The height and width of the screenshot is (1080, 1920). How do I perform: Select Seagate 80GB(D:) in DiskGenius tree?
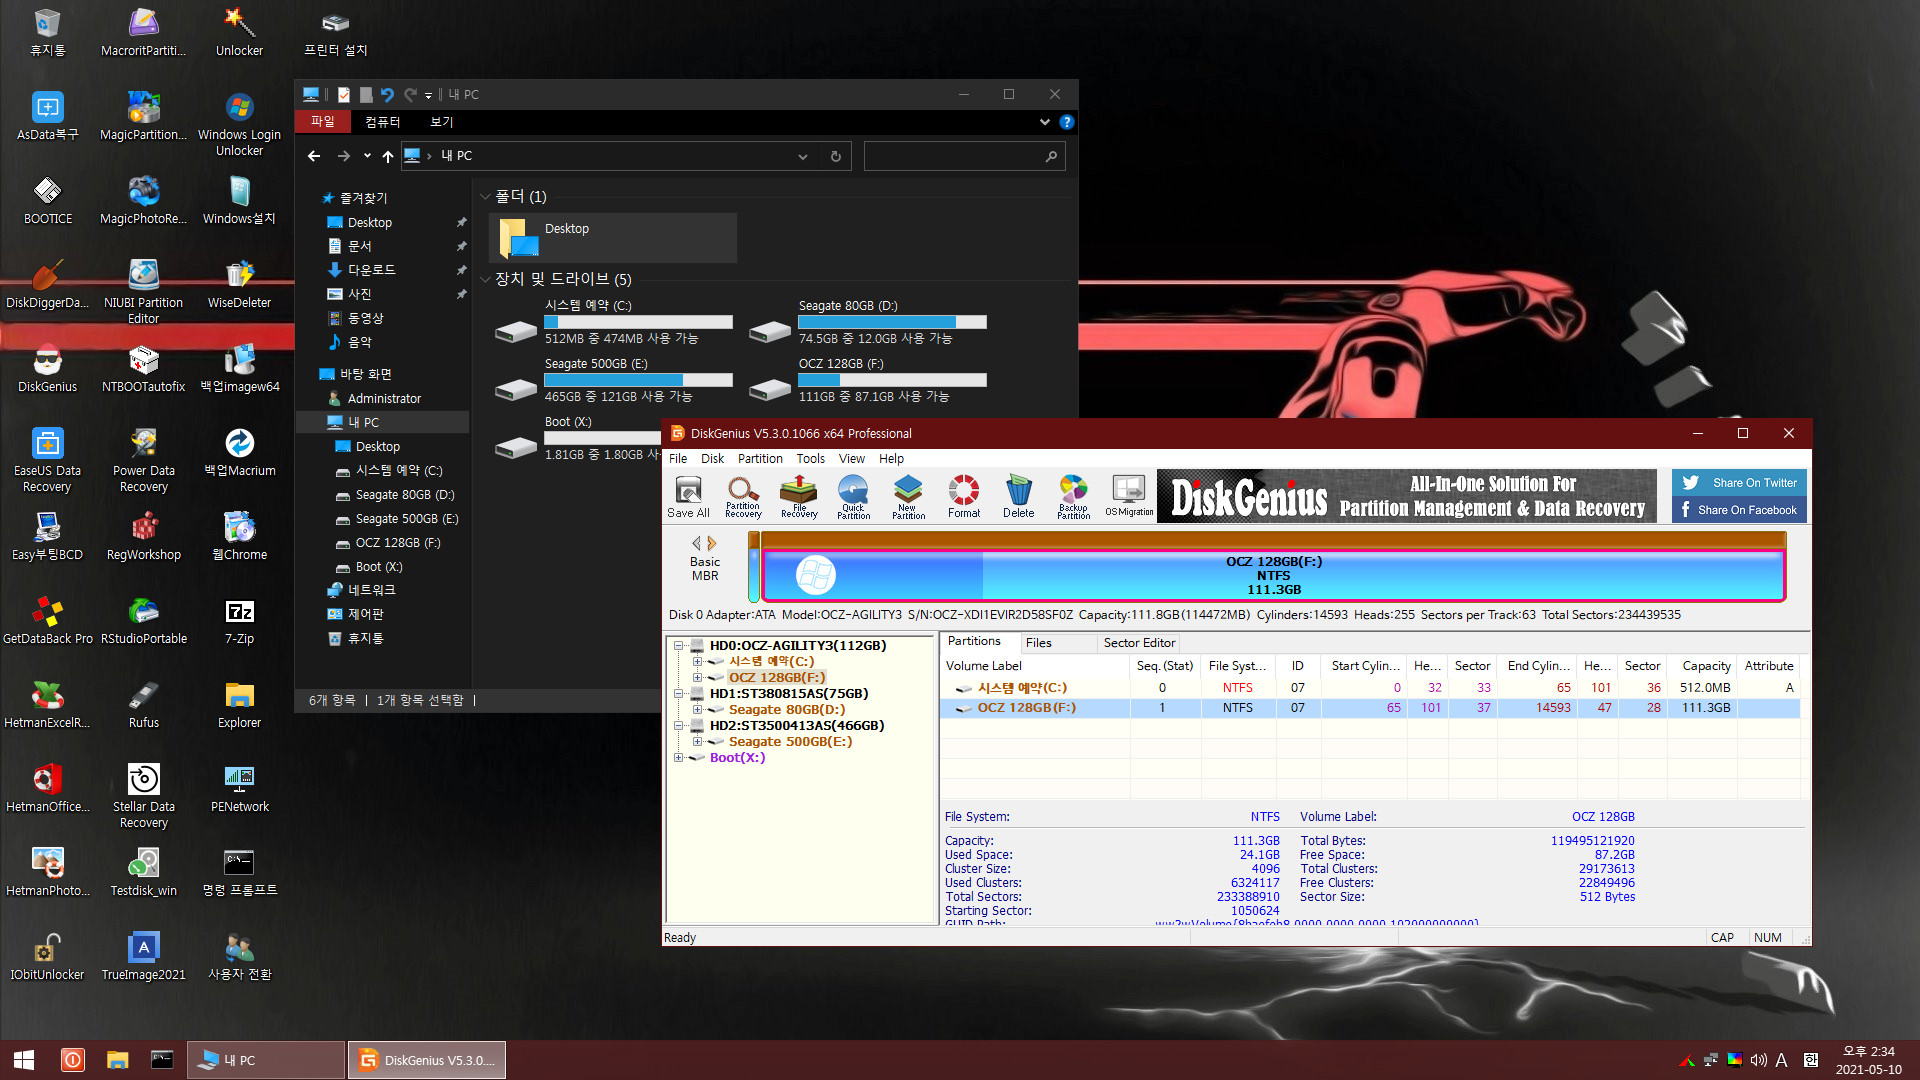[787, 709]
